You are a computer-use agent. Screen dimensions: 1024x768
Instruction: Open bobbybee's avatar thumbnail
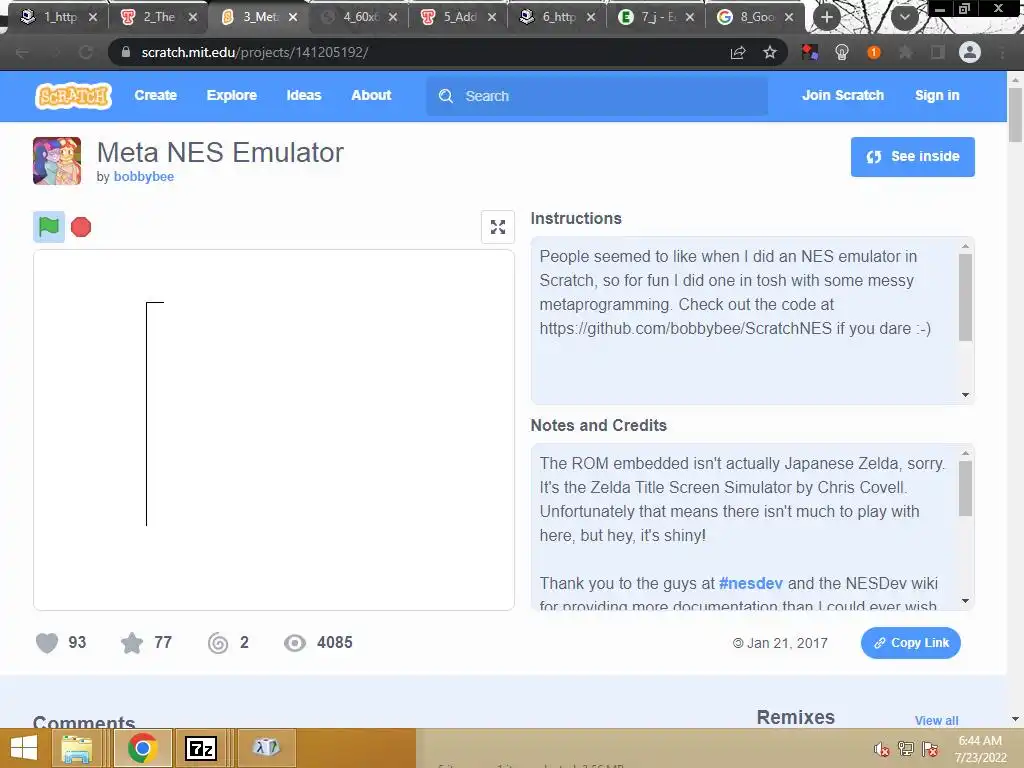click(57, 161)
